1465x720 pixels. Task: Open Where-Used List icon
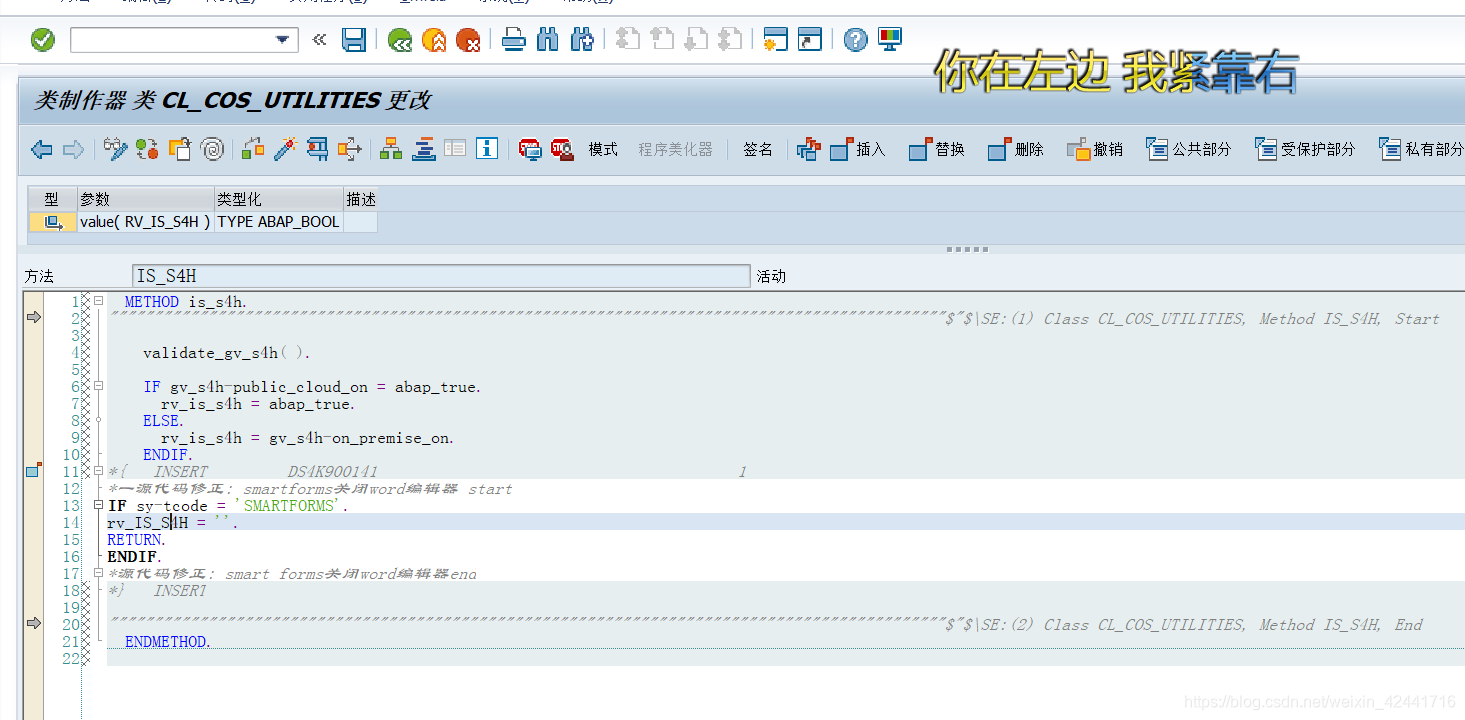click(x=350, y=150)
